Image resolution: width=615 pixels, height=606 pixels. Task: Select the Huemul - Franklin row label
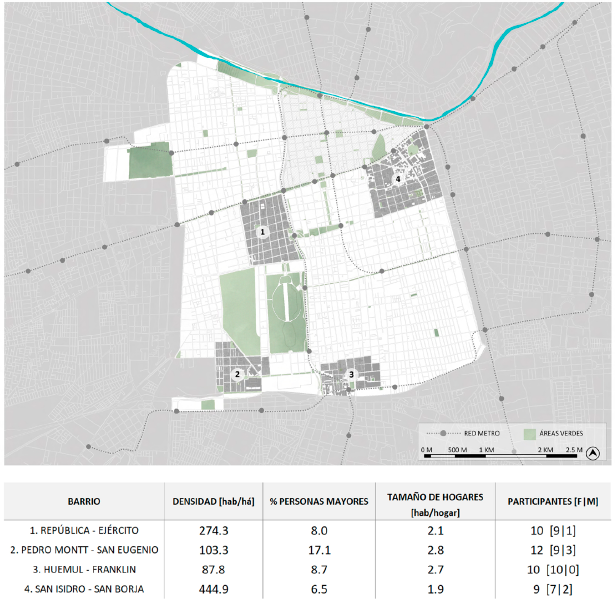pyautogui.click(x=83, y=568)
